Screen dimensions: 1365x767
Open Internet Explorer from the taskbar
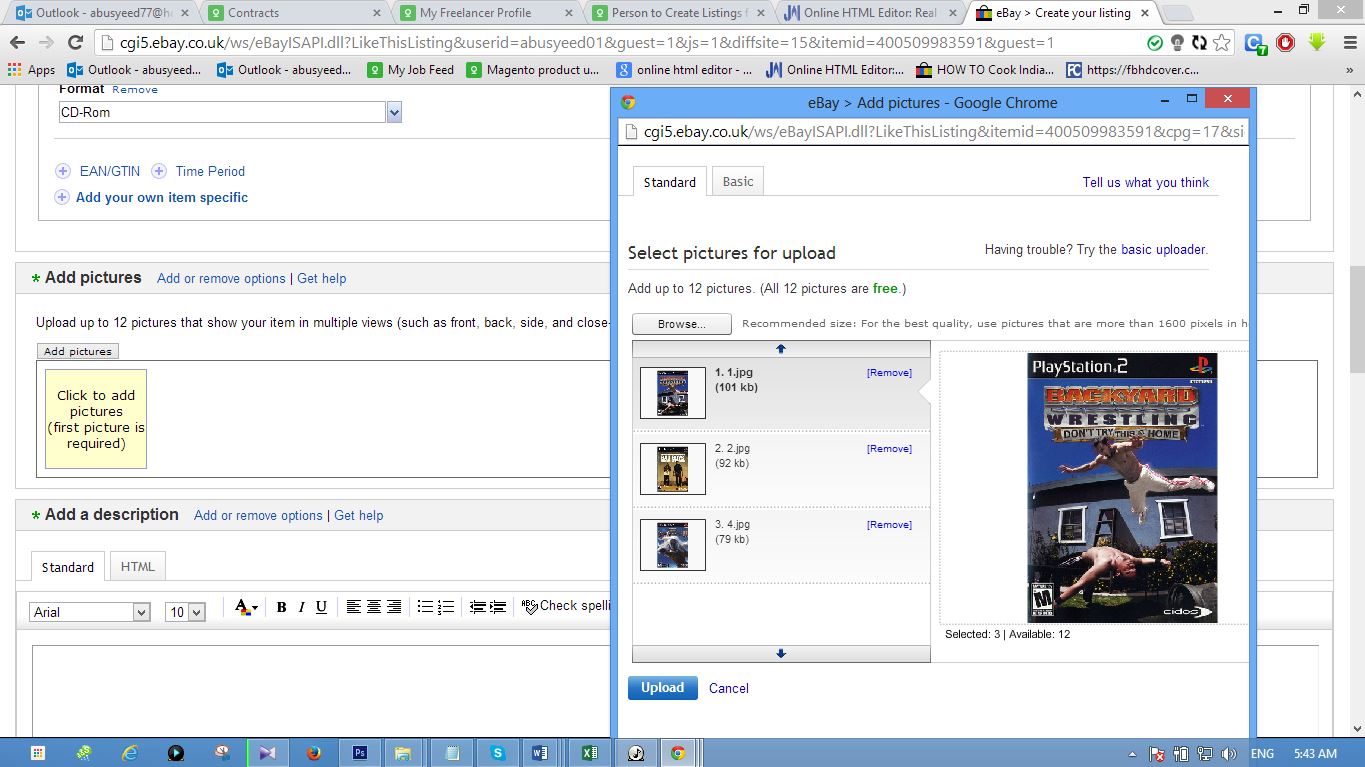click(129, 753)
